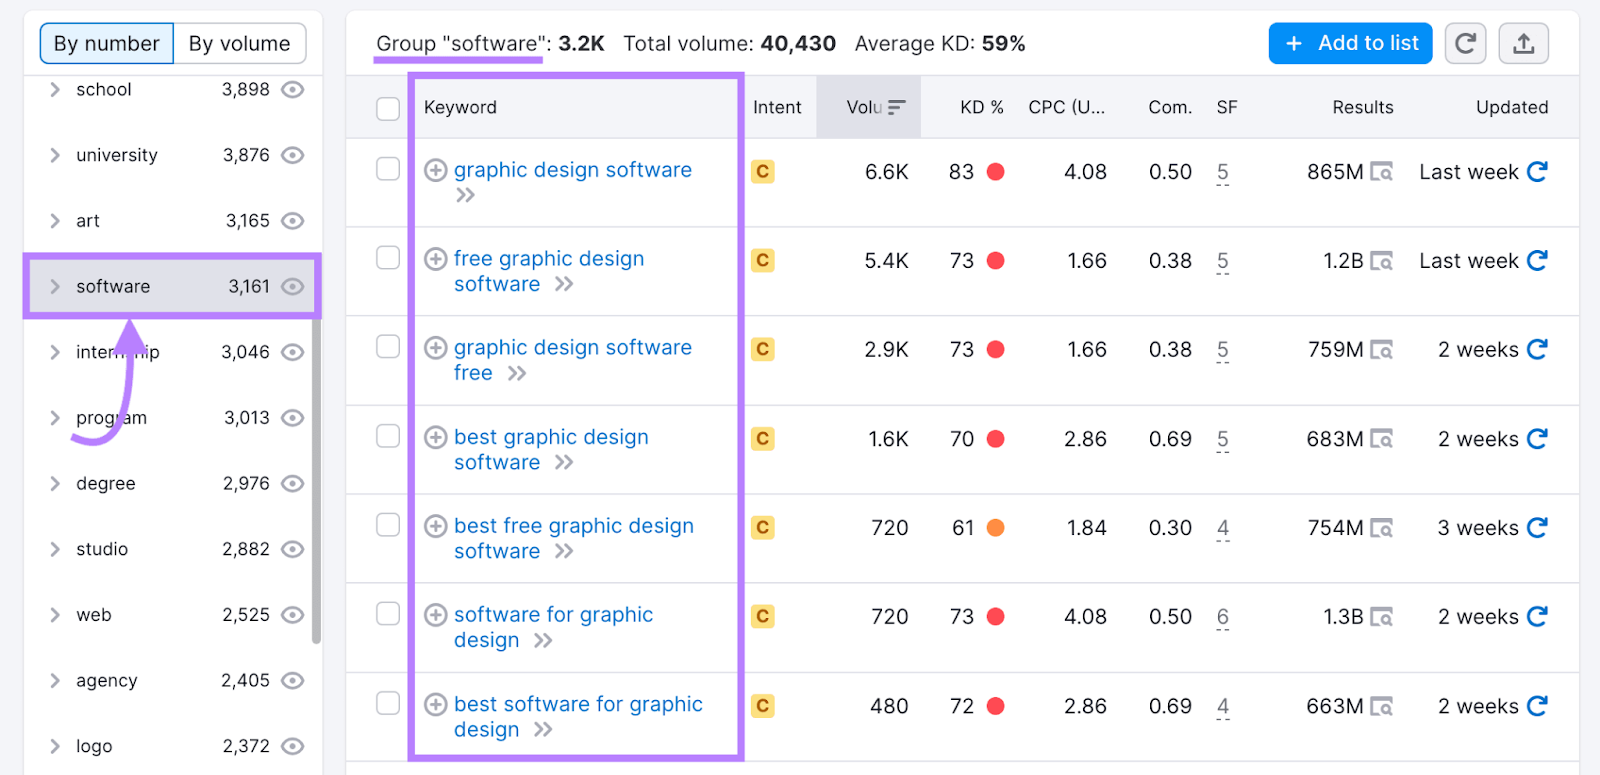Image resolution: width=1600 pixels, height=775 pixels.
Task: Click the Volume column sort icon
Action: pyautogui.click(x=897, y=107)
